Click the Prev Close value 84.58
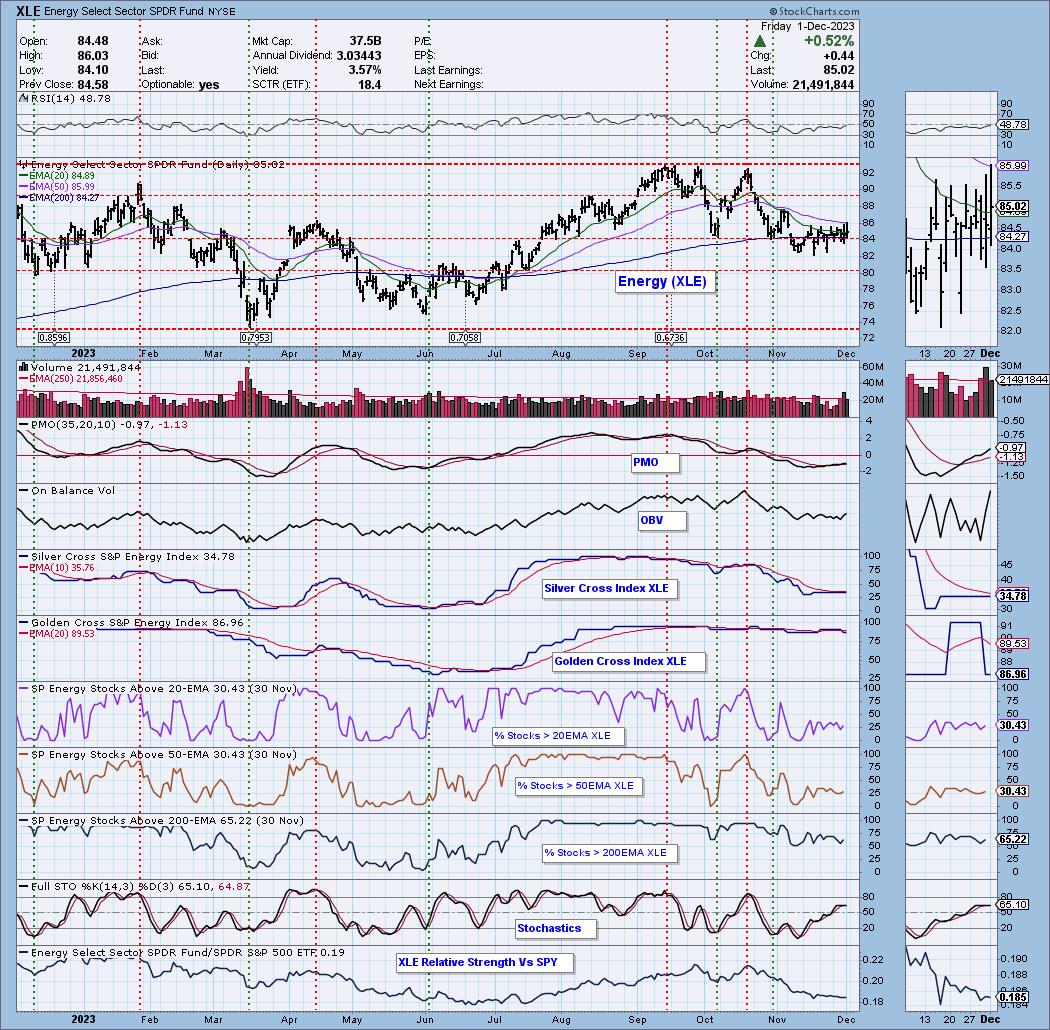Screen dimensions: 1050x1030 pyautogui.click(x=92, y=85)
